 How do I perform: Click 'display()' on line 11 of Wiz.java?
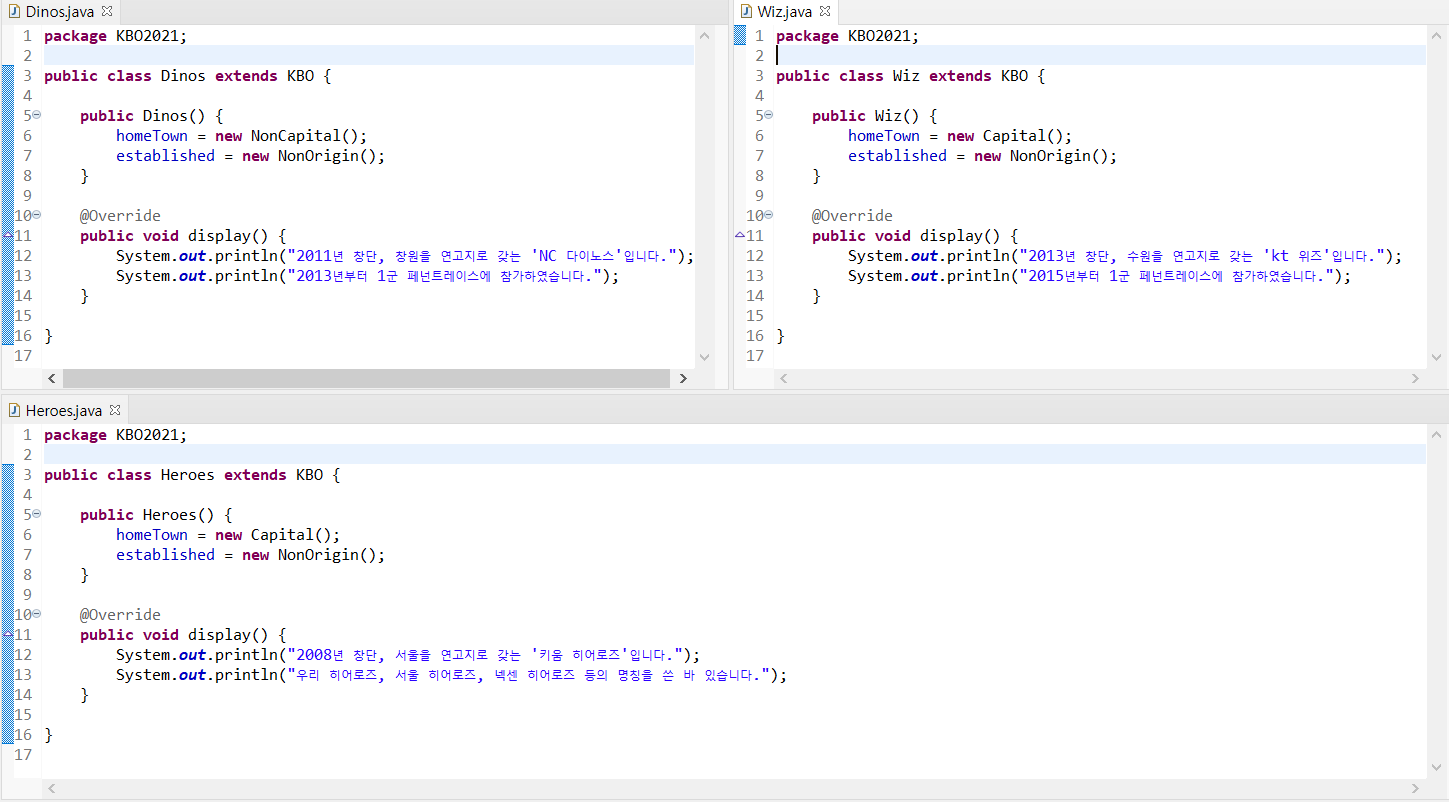(964, 235)
